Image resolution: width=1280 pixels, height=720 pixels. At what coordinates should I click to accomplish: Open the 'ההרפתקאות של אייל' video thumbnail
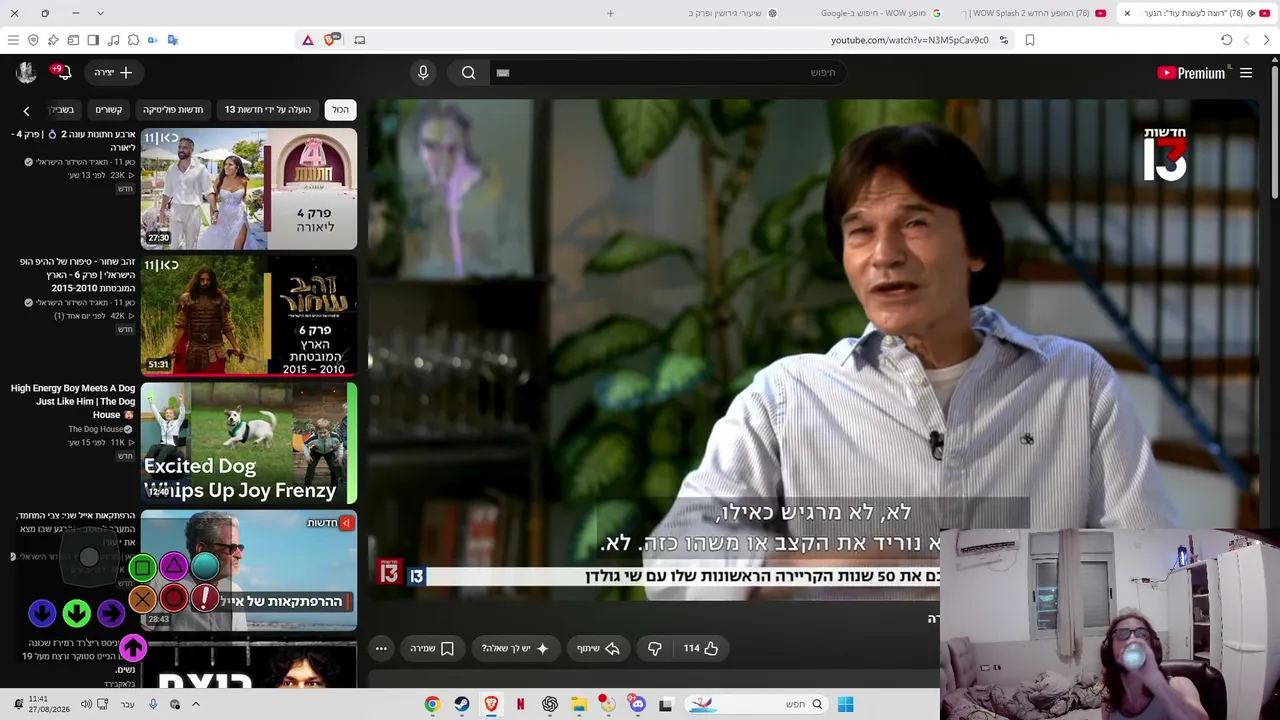tap(249, 571)
